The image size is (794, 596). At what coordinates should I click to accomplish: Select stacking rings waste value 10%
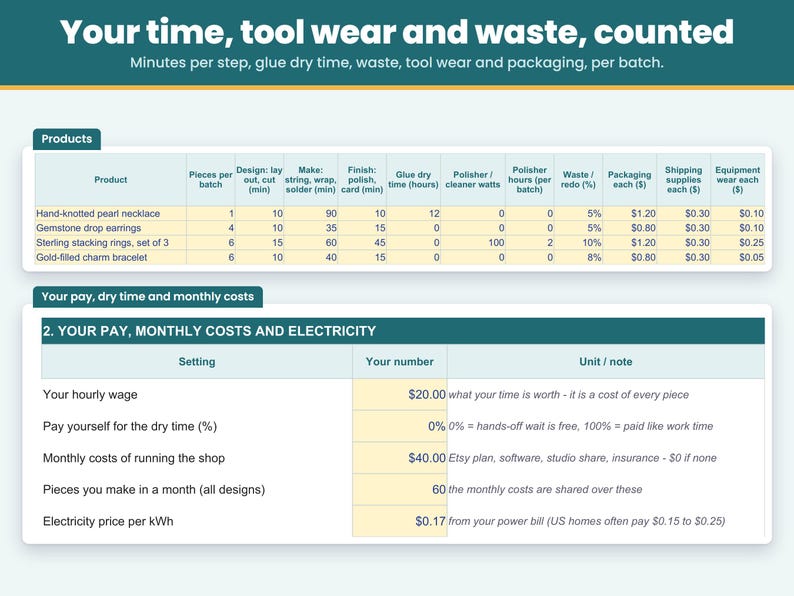click(578, 243)
